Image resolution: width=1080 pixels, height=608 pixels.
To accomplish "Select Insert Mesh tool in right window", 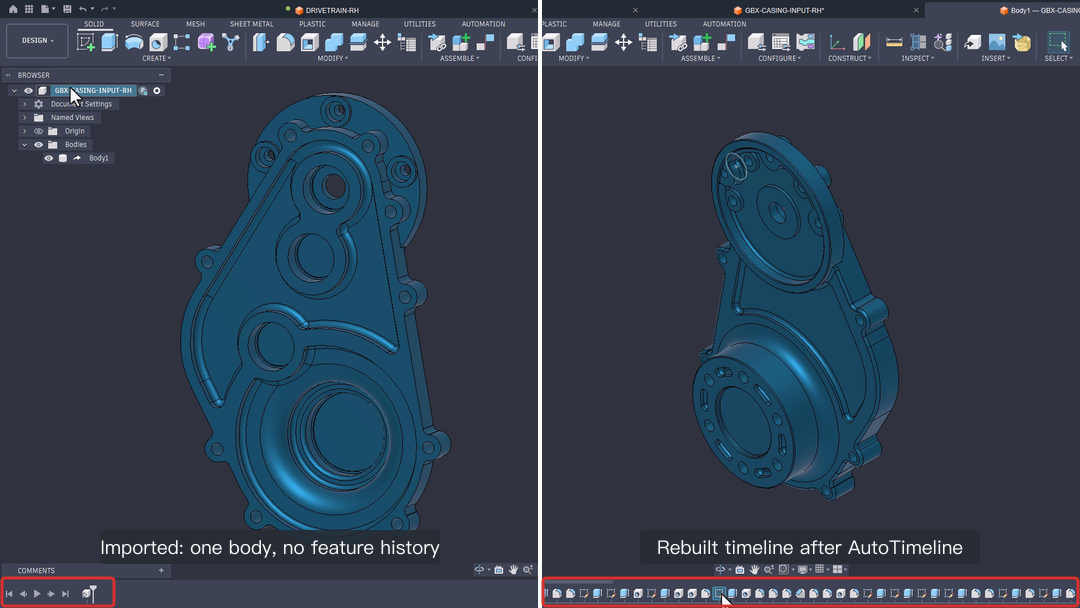I will (x=1022, y=42).
